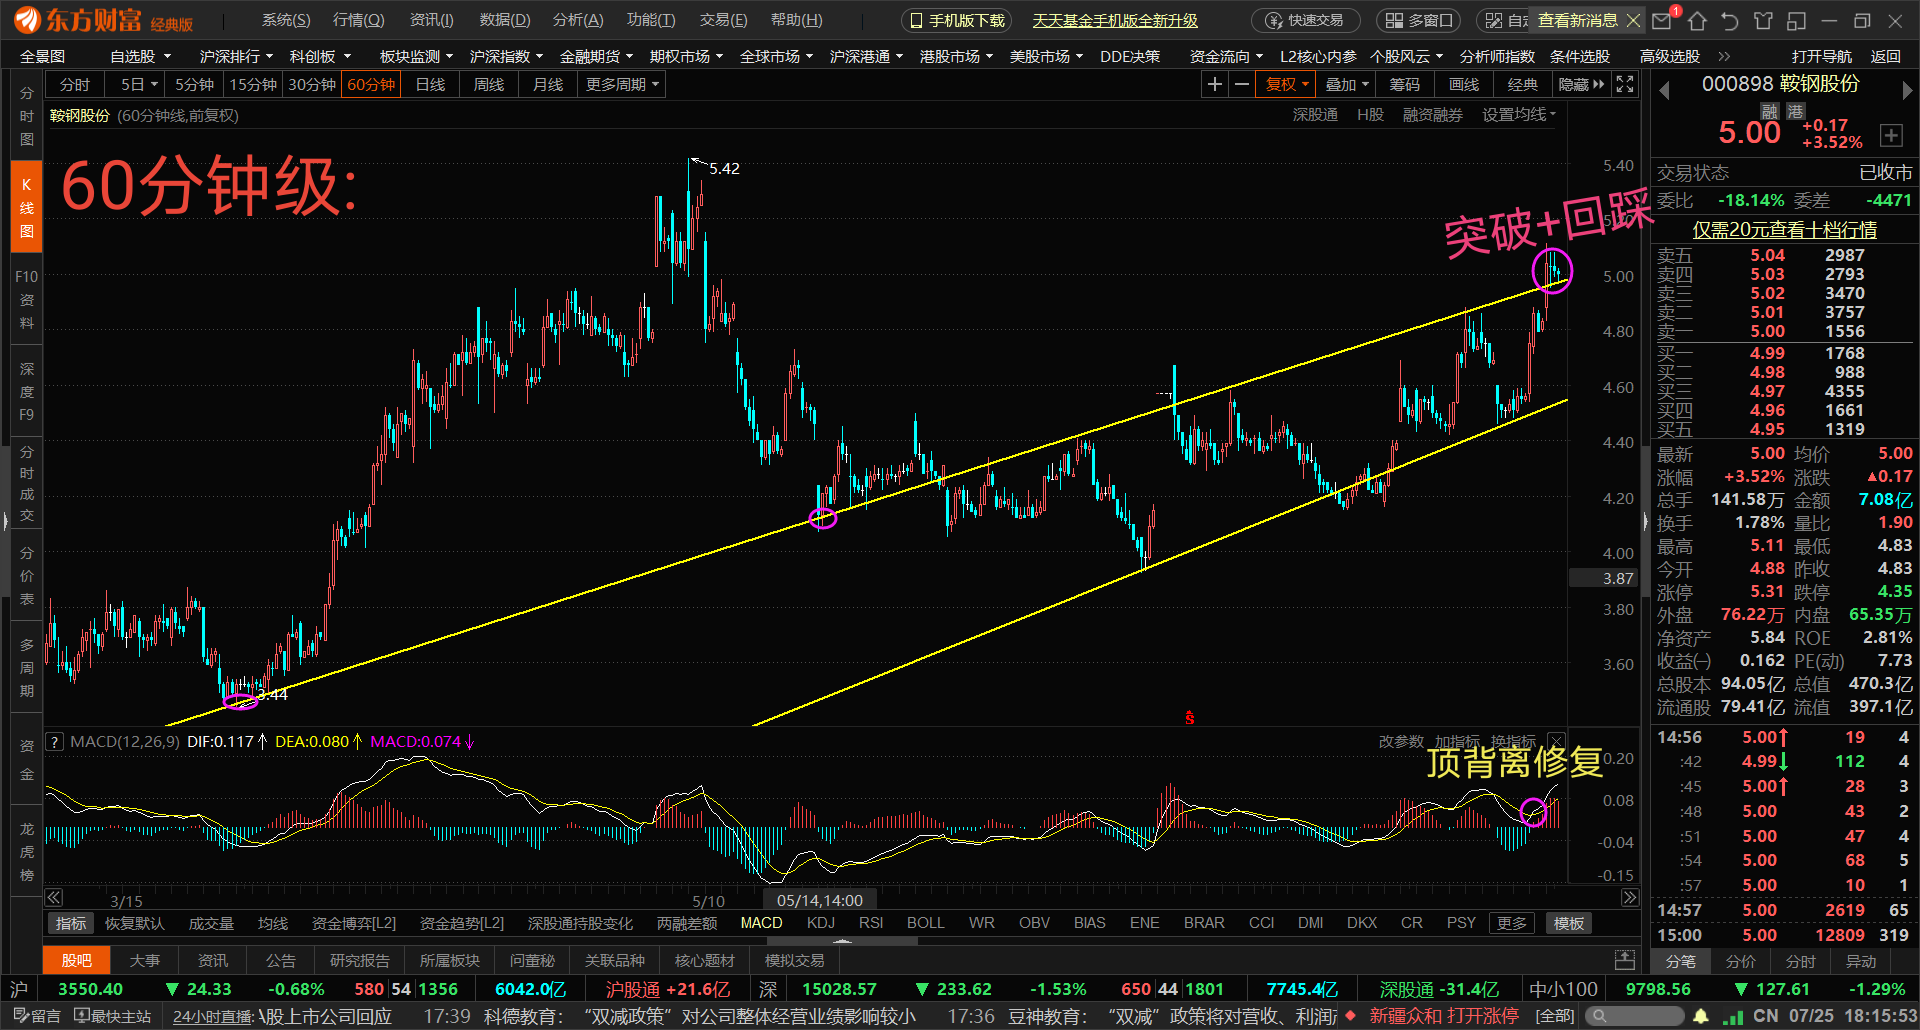Click the 融 margin badge
This screenshot has height=1030, width=1920.
click(1770, 112)
